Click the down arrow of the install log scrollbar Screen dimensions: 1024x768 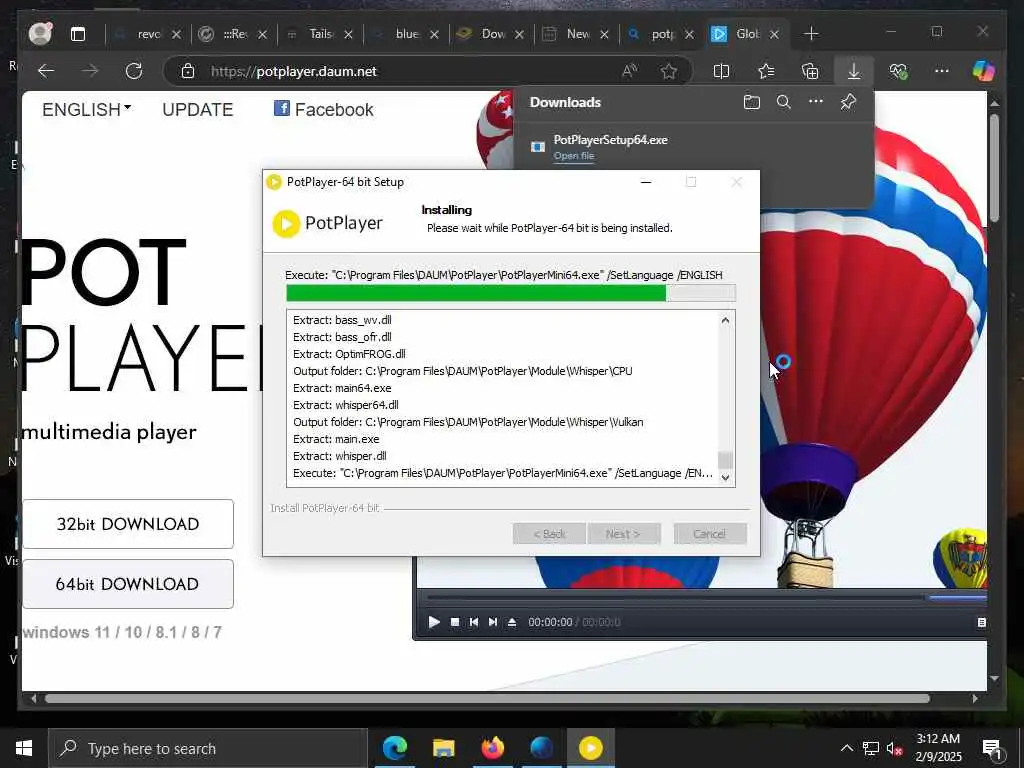click(x=726, y=477)
